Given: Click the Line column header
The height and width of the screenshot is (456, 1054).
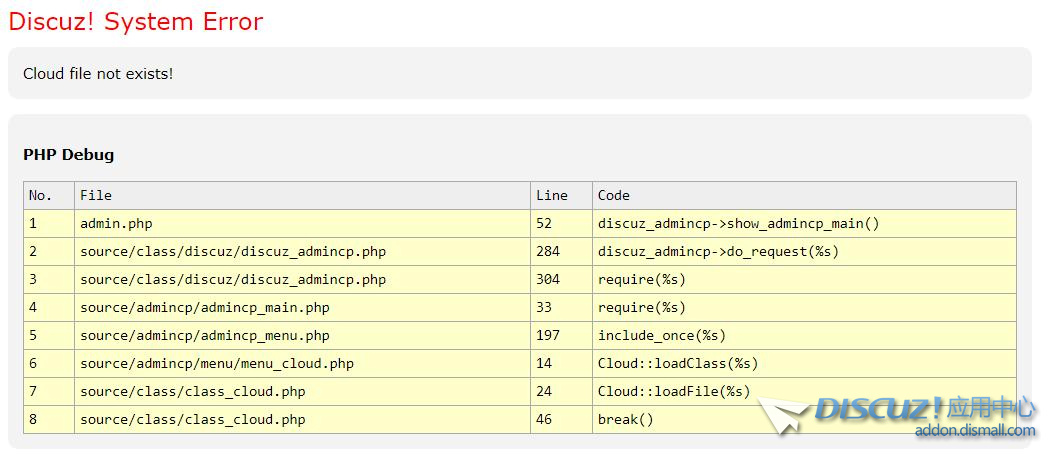Looking at the screenshot, I should pyautogui.click(x=551, y=195).
